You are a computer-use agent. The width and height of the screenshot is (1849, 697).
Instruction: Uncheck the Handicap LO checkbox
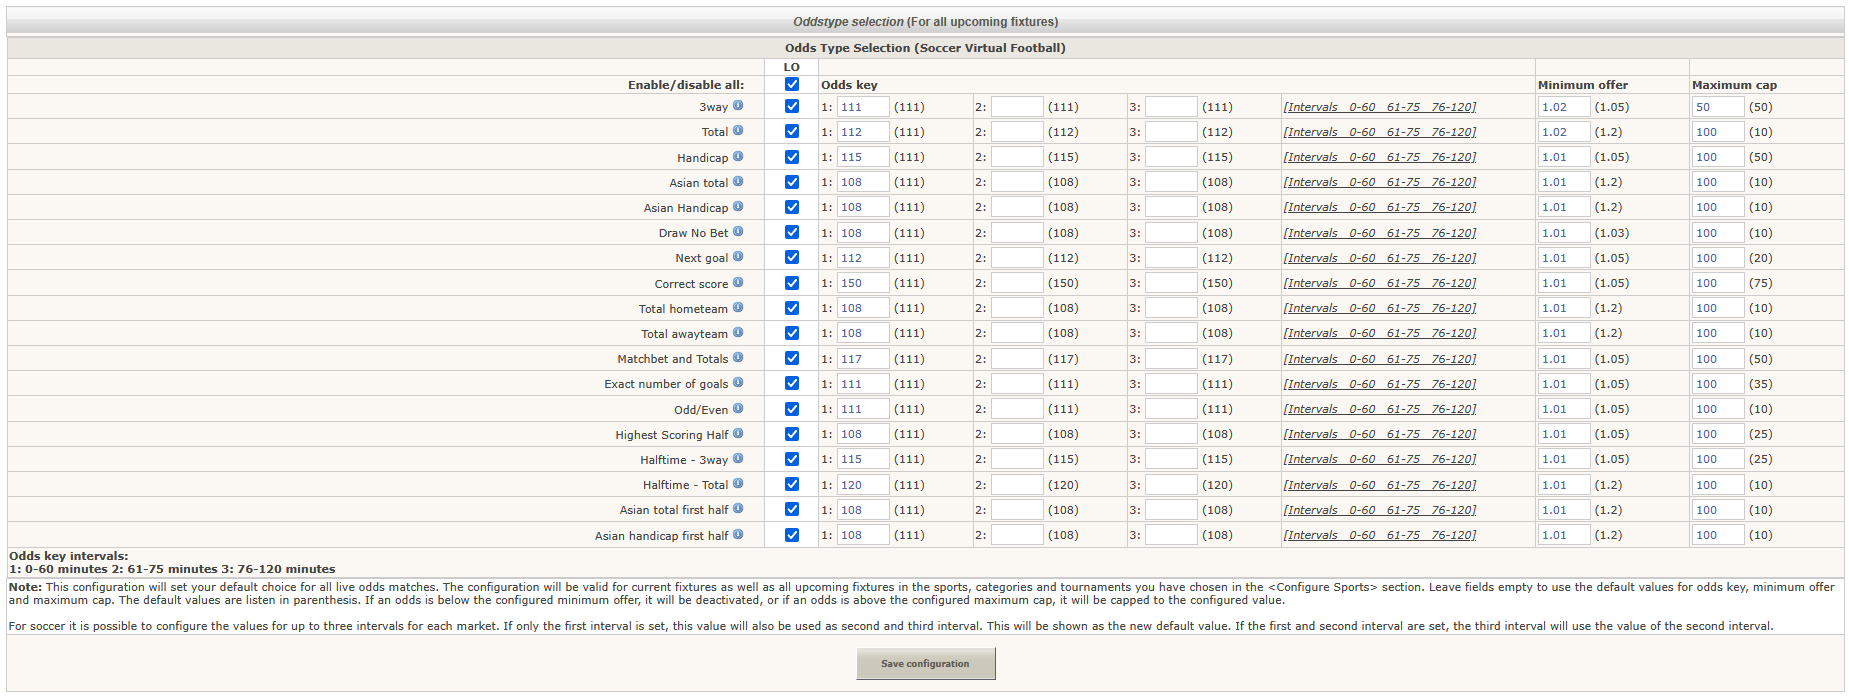pyautogui.click(x=792, y=157)
